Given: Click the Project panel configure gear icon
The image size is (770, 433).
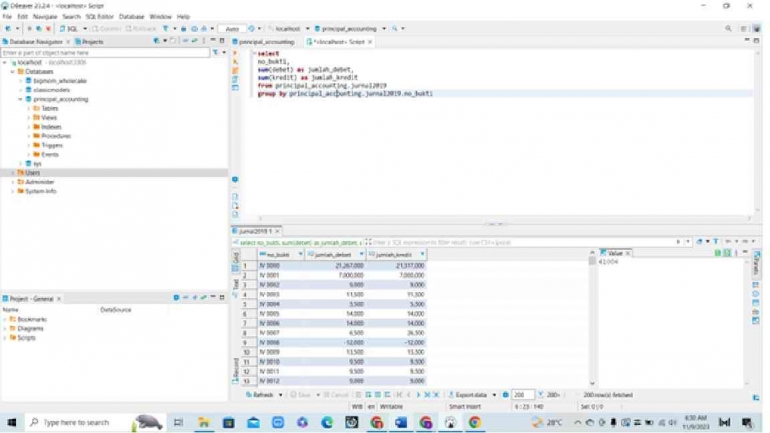Looking at the screenshot, I should click(x=176, y=298).
